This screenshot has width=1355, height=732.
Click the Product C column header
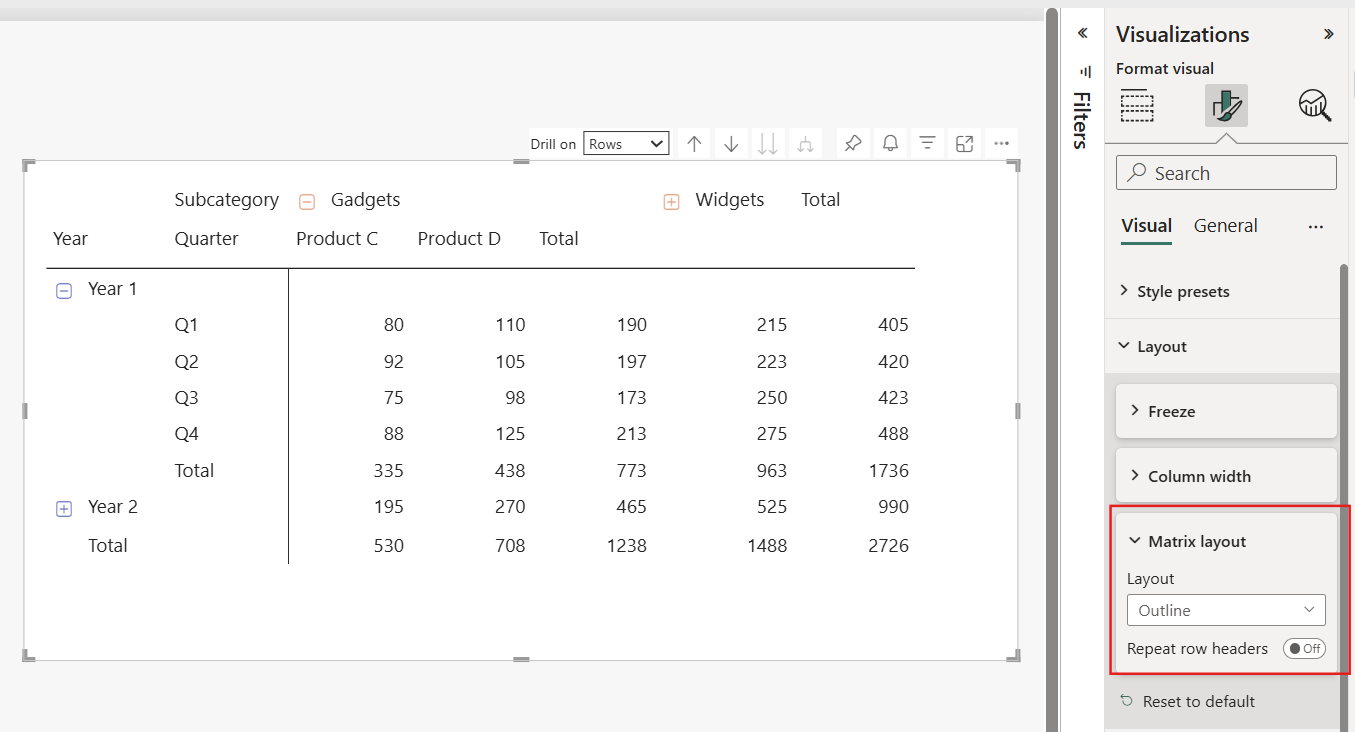337,239
